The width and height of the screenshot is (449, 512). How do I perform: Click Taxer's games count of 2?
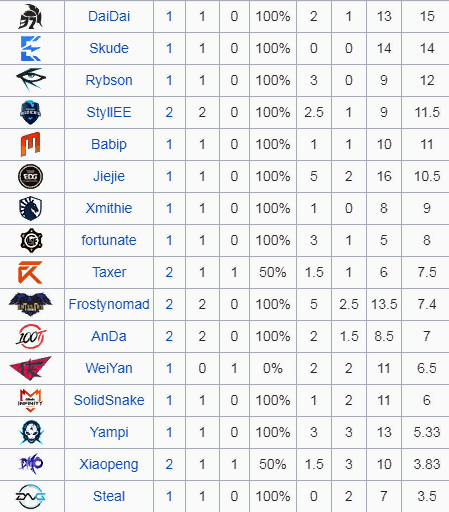(x=169, y=272)
